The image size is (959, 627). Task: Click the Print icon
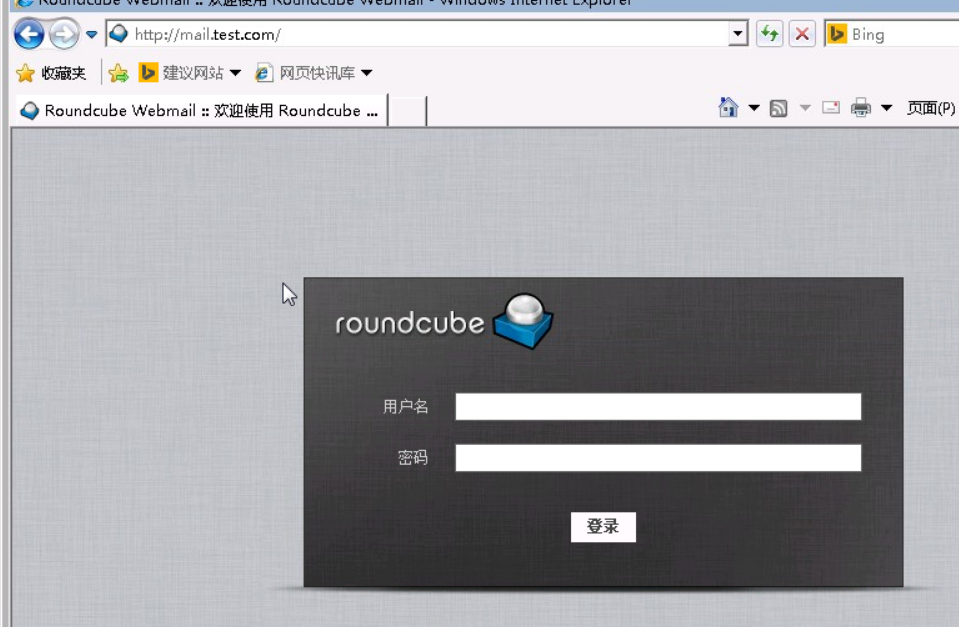(x=861, y=108)
